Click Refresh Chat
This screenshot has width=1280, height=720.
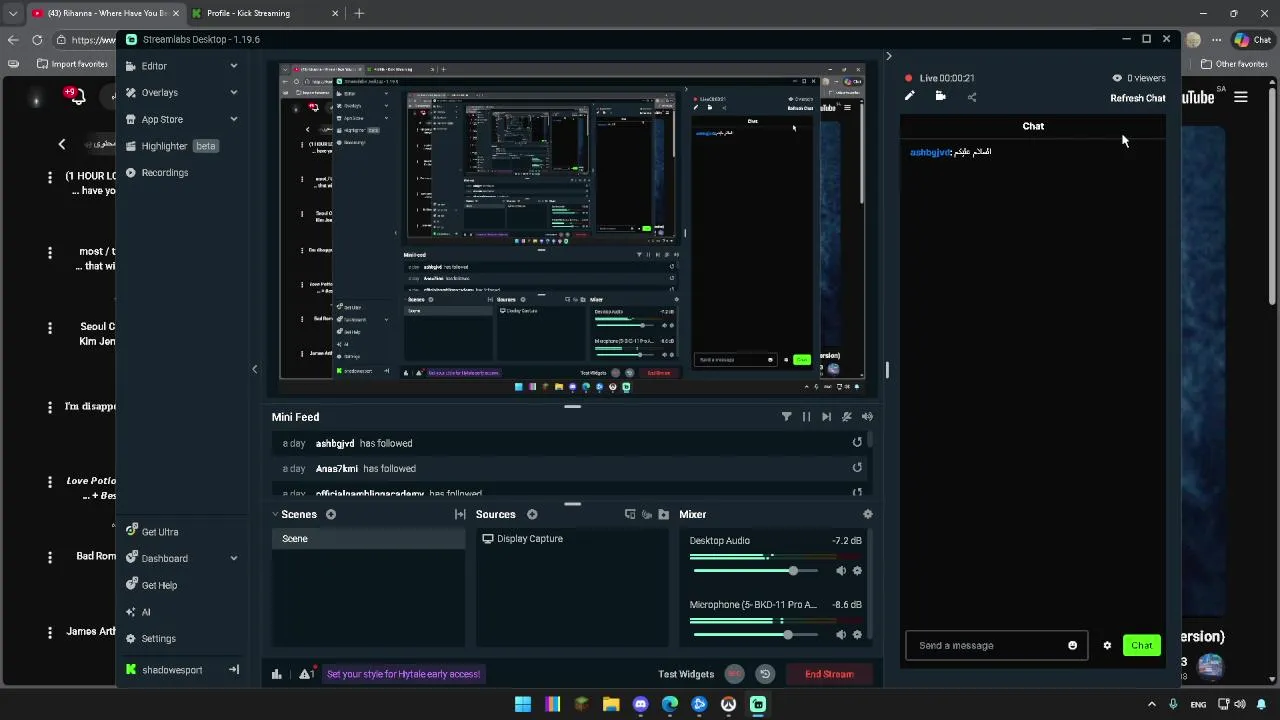click(1138, 98)
